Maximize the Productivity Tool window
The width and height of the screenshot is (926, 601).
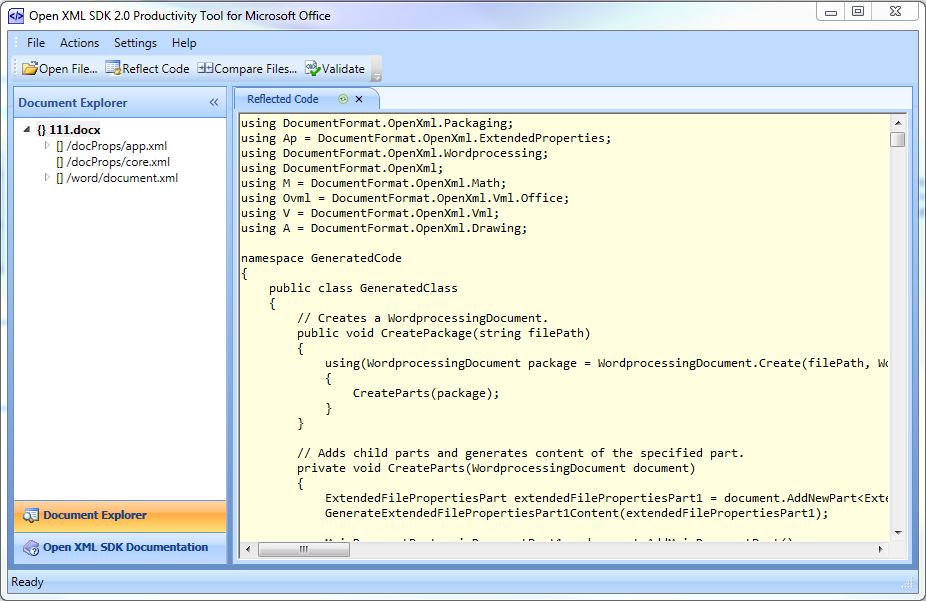(x=858, y=12)
